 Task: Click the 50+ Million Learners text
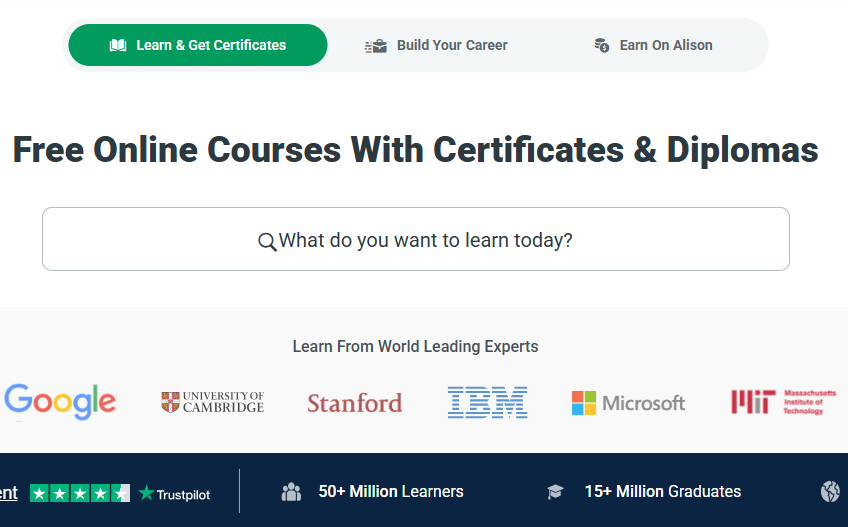coord(390,491)
